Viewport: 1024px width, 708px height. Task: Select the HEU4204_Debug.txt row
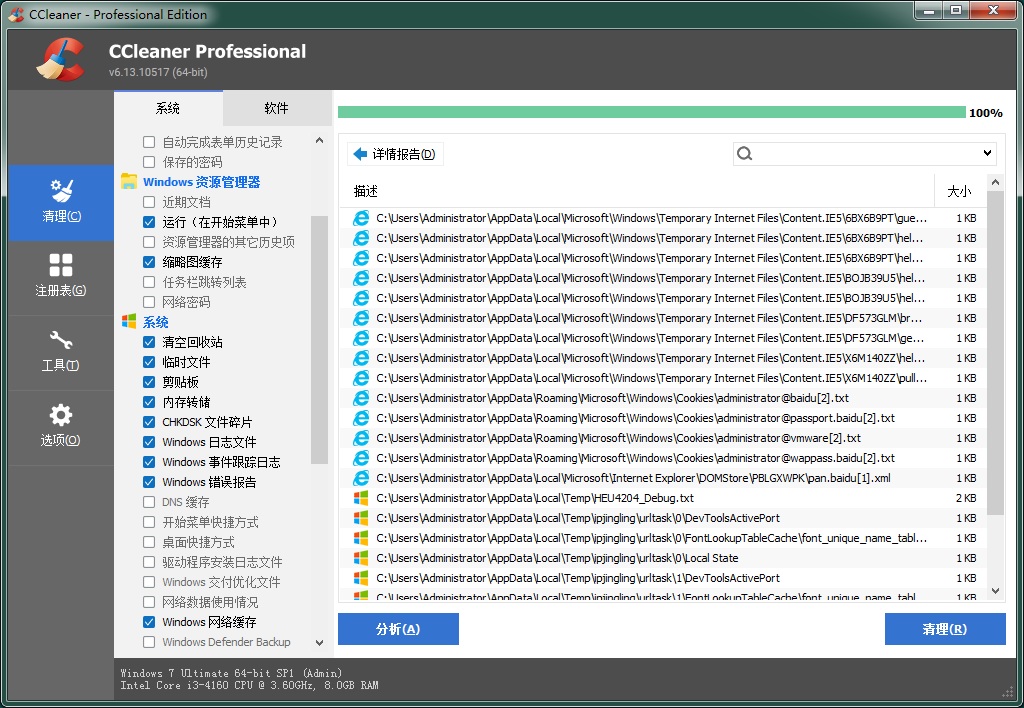663,498
